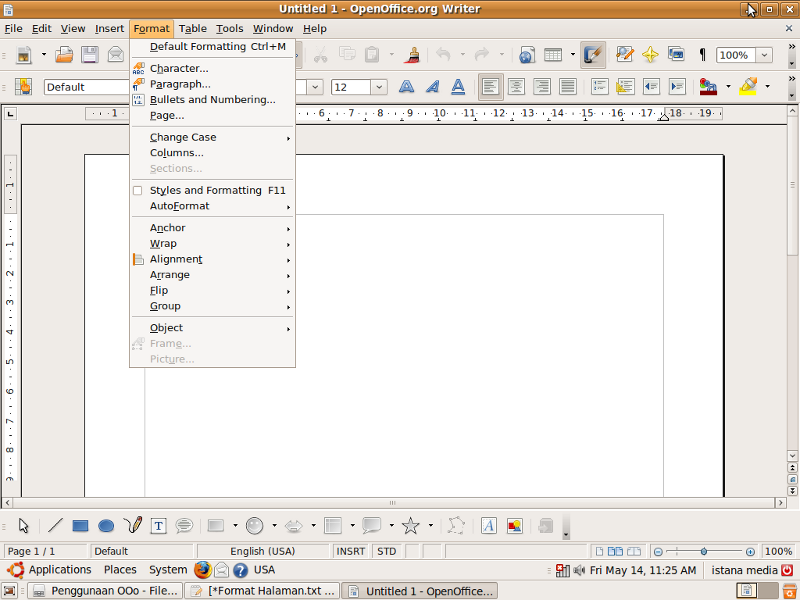Viewport: 800px width, 600px height.
Task: Toggle nonprinting characters display
Action: [702, 55]
